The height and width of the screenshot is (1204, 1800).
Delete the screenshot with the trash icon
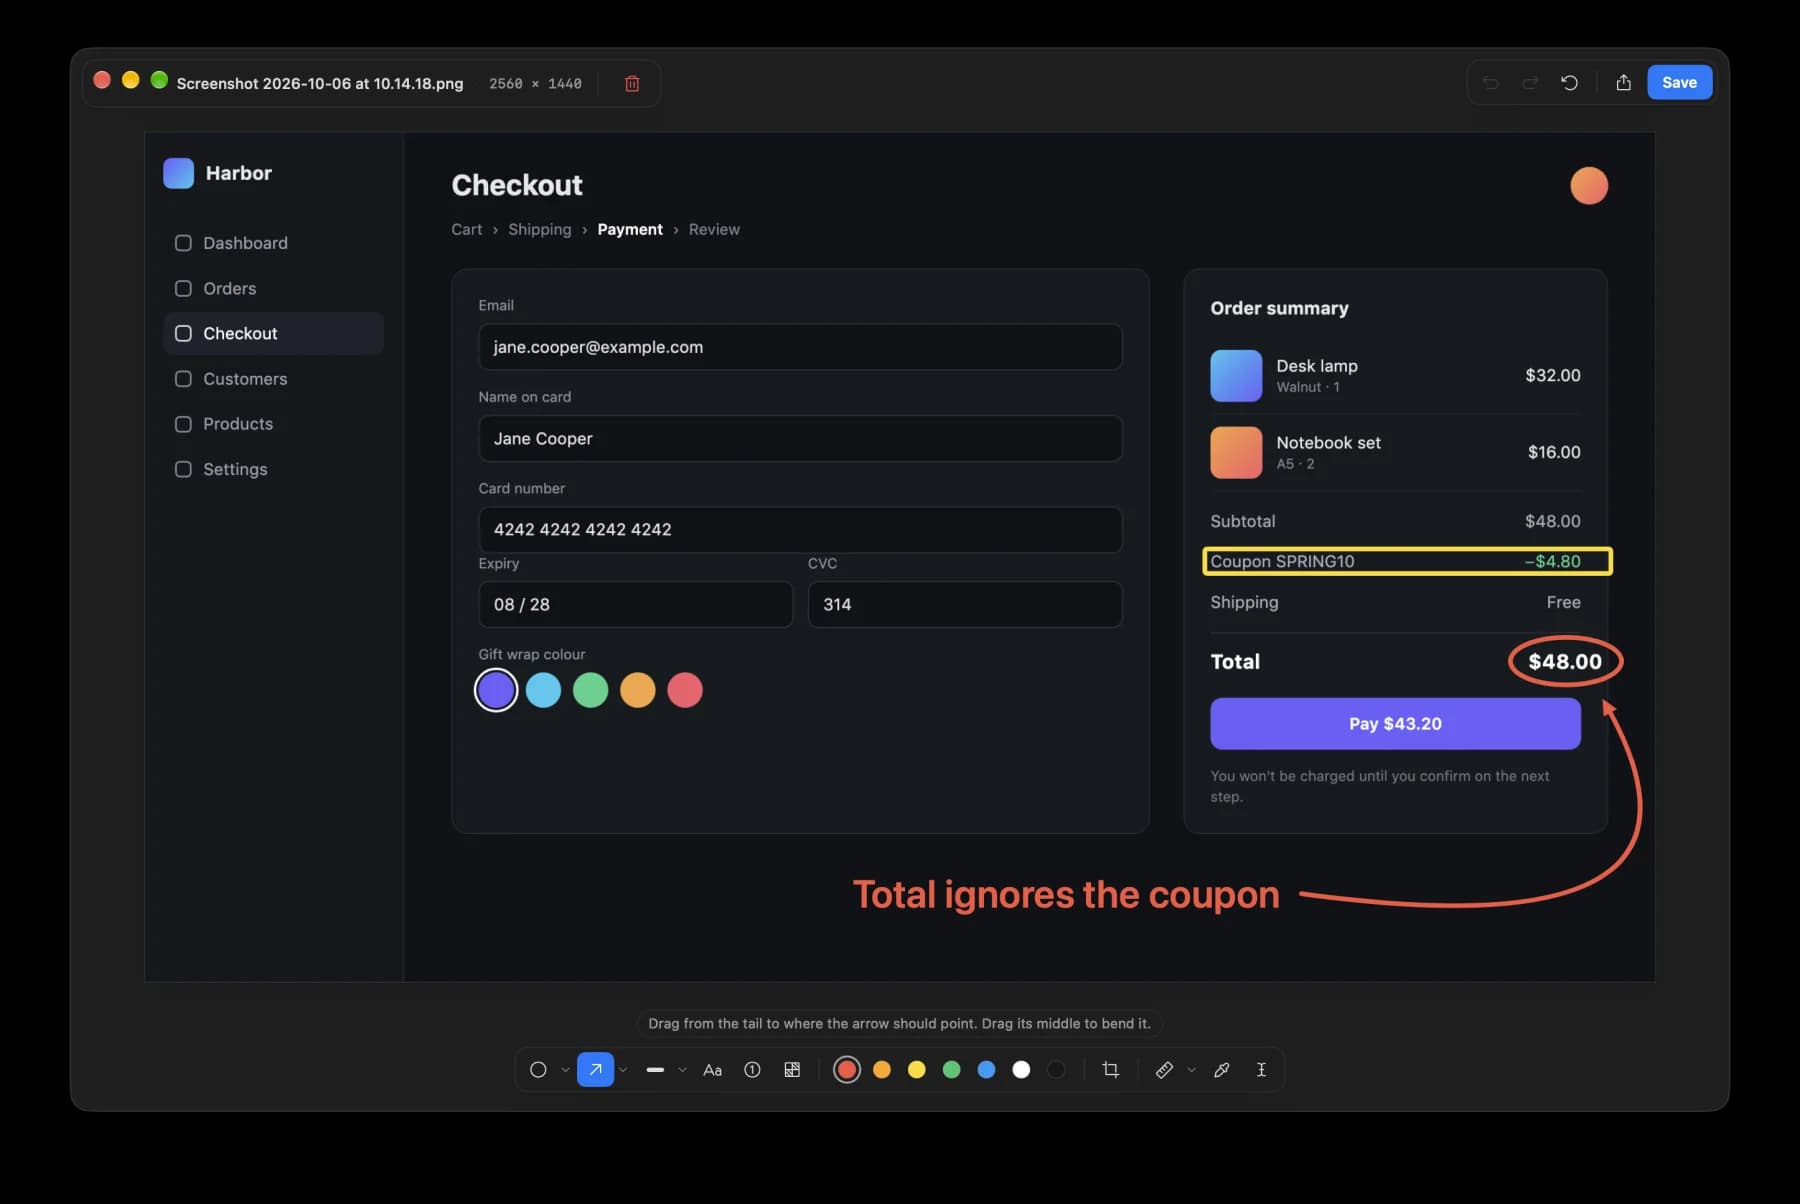point(632,83)
